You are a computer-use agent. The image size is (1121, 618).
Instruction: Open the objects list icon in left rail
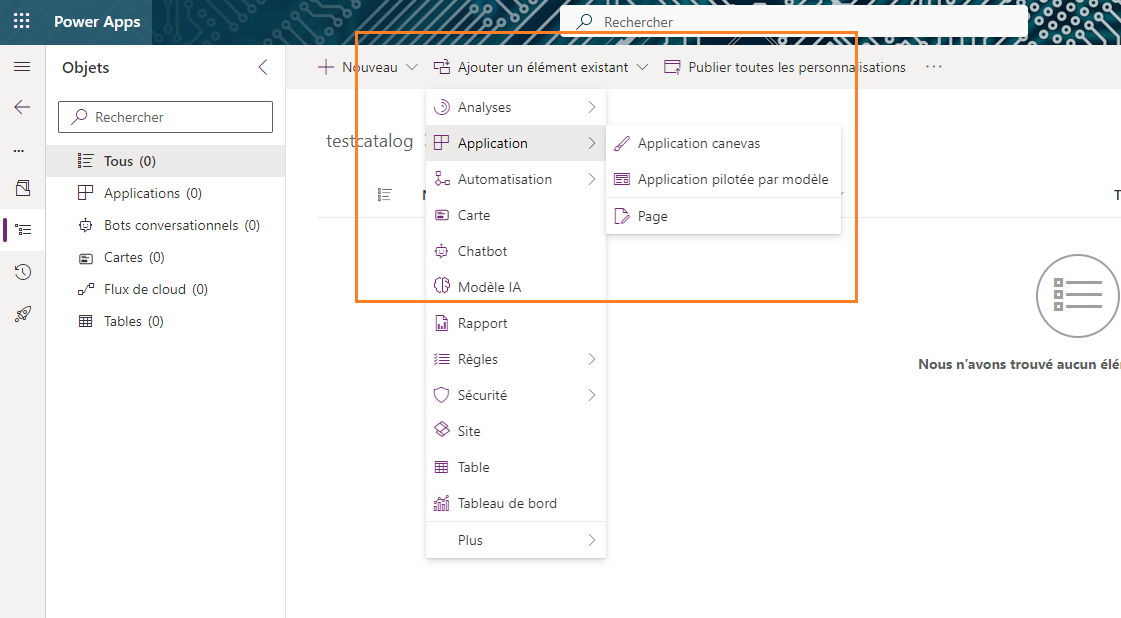(24, 229)
